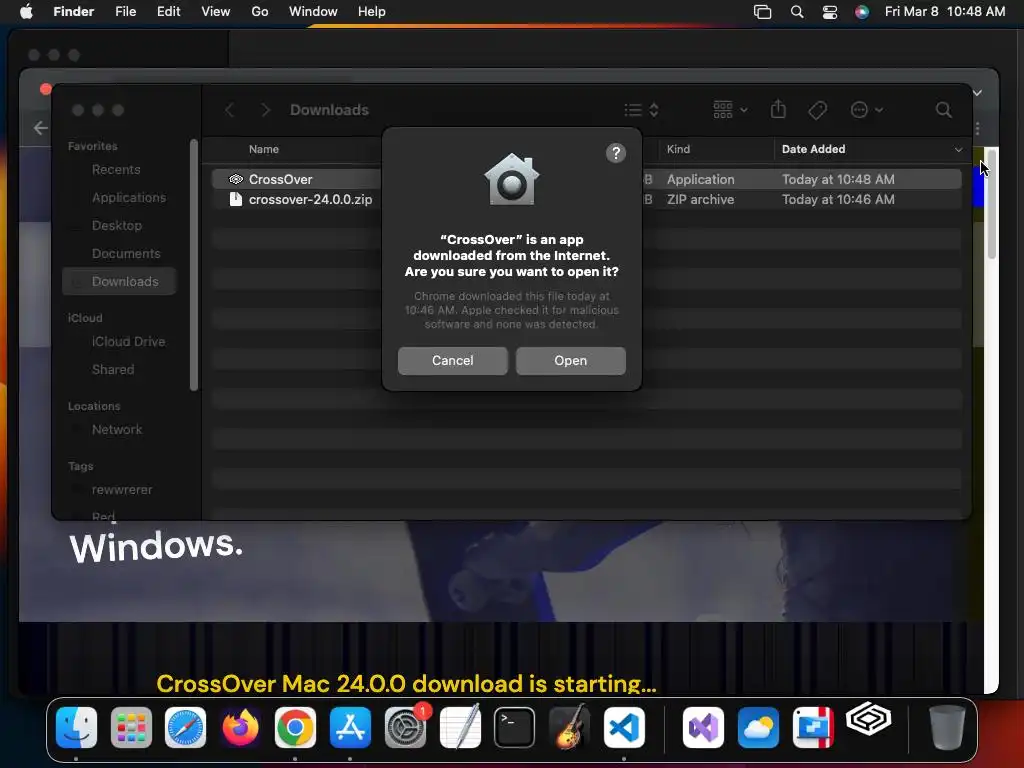Open the View menu

coord(216,12)
